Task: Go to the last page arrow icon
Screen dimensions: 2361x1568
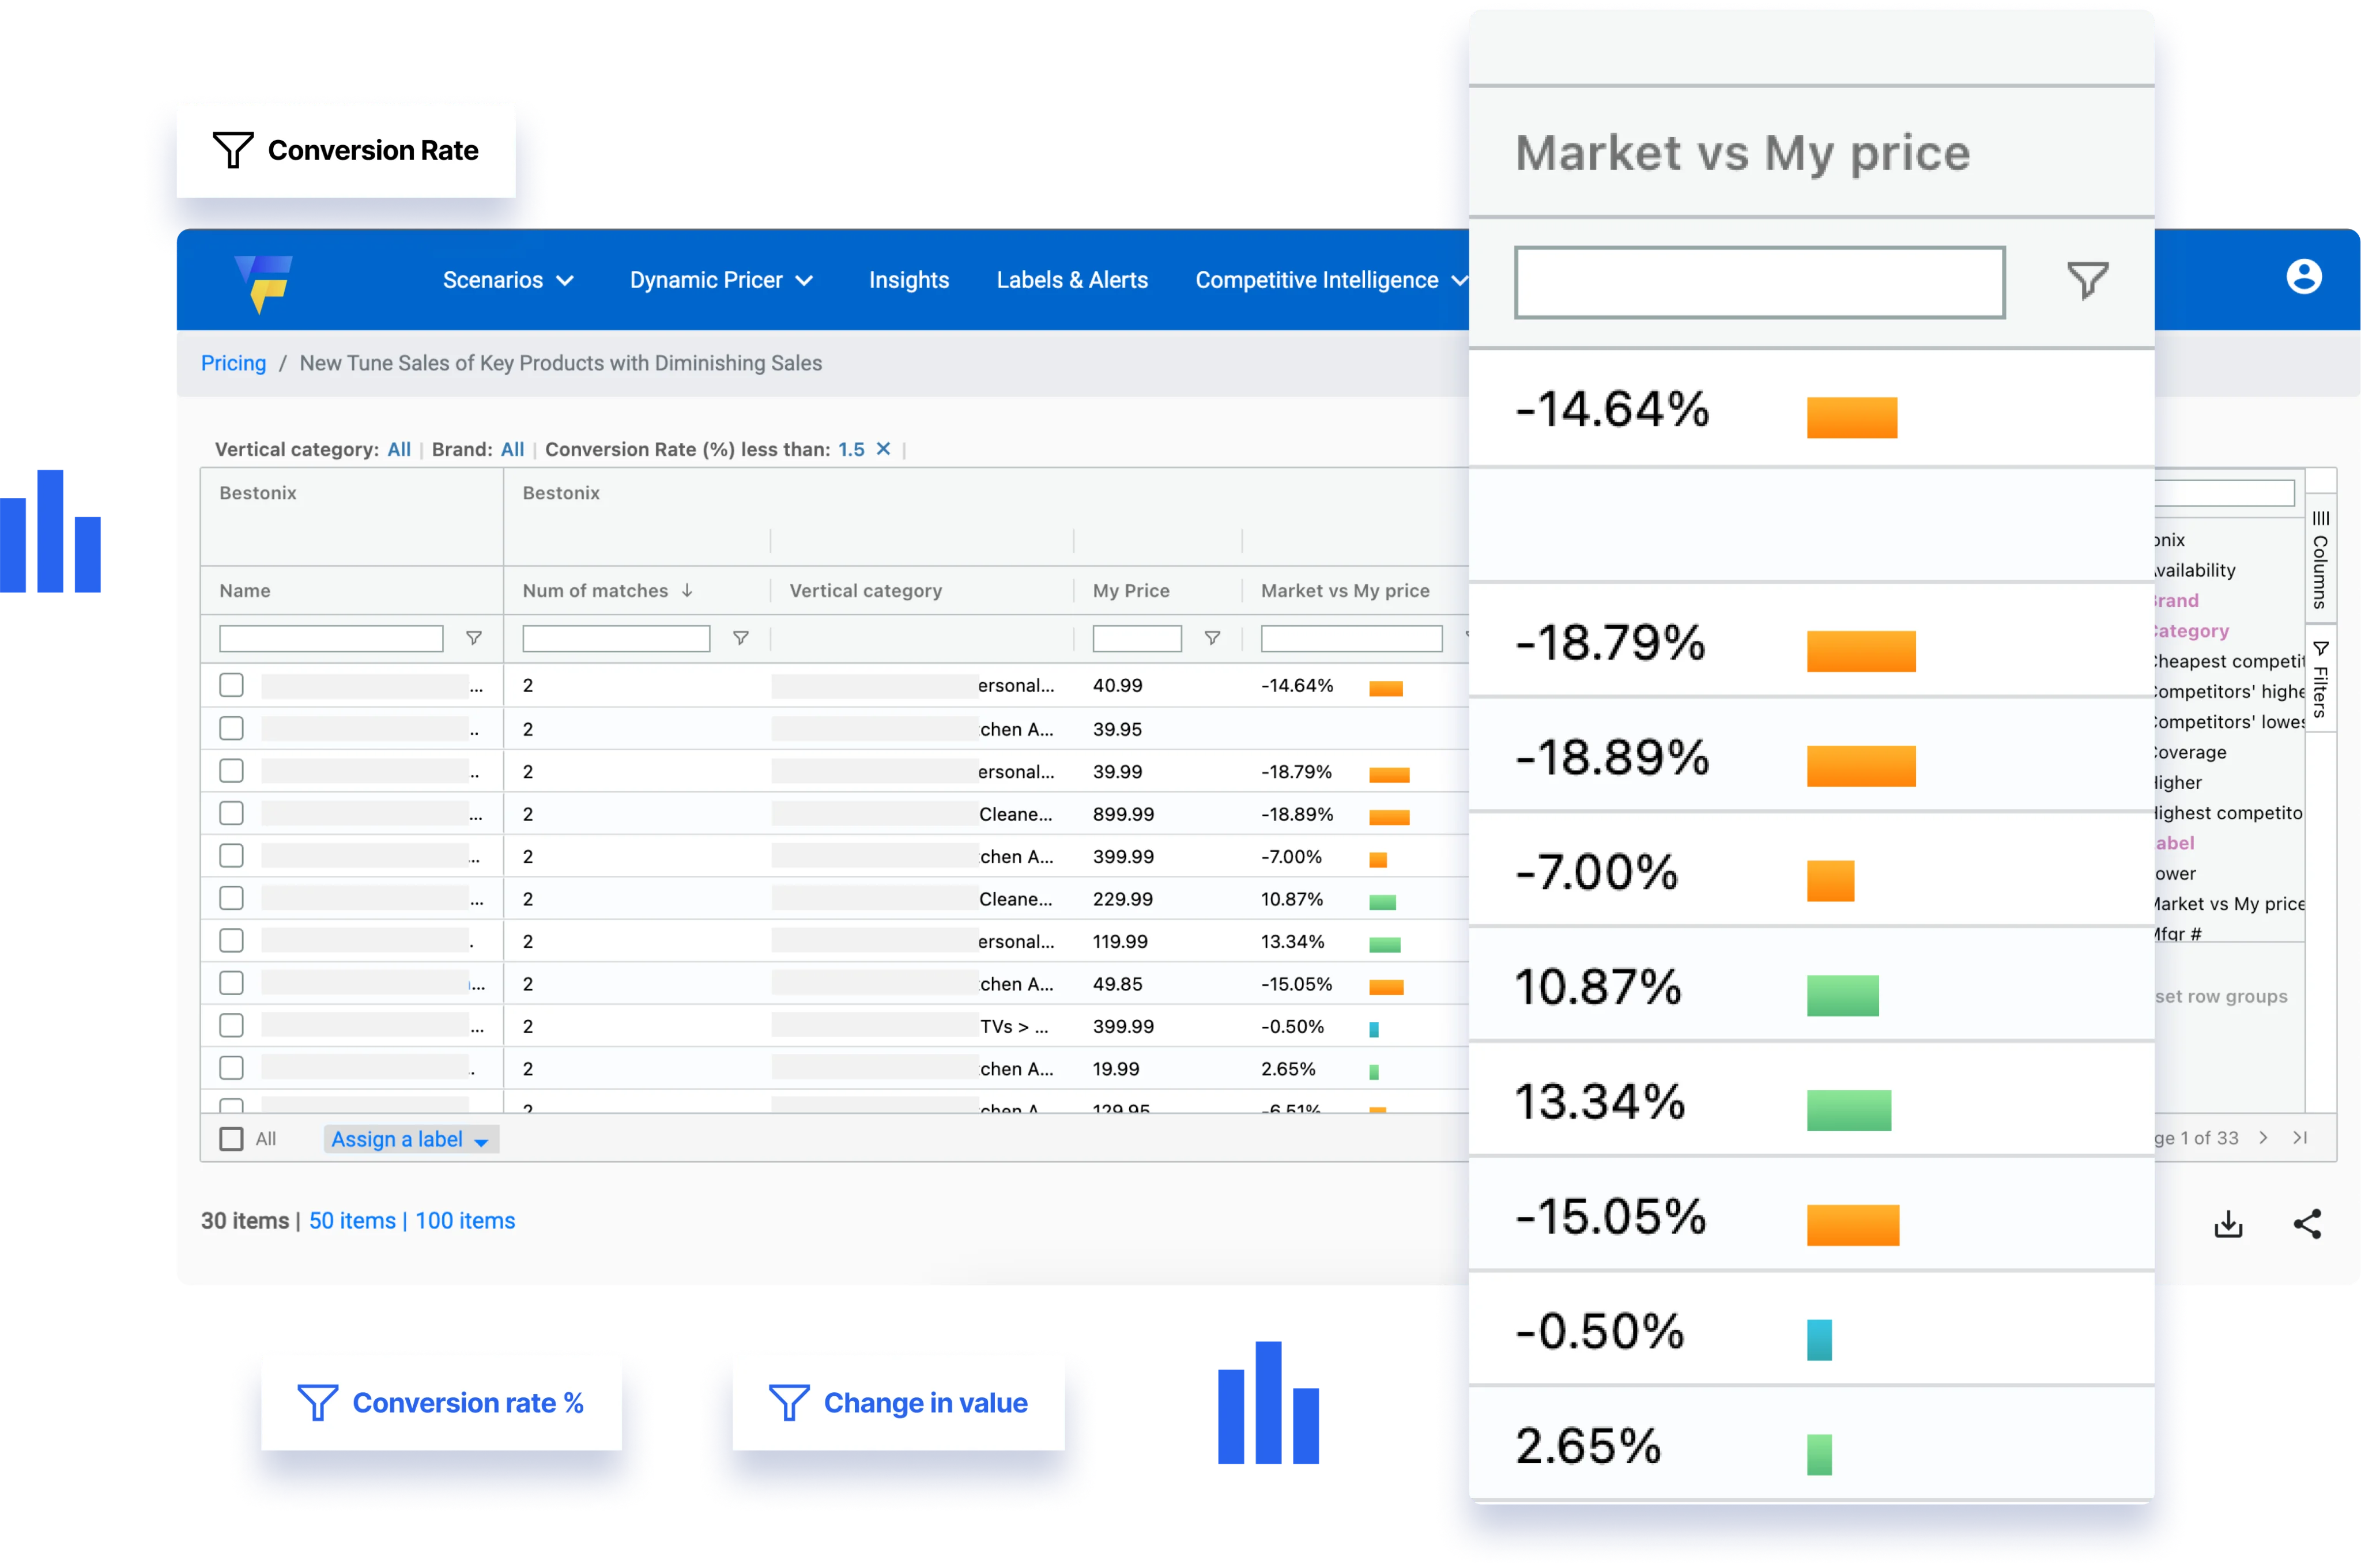Action: pyautogui.click(x=2300, y=1138)
